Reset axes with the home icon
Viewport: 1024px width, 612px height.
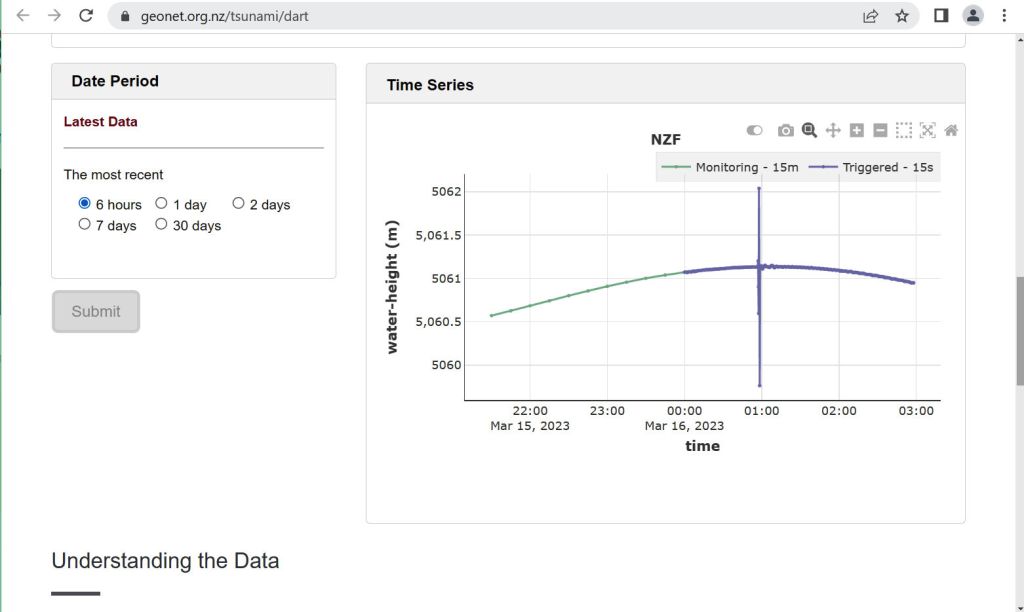951,131
